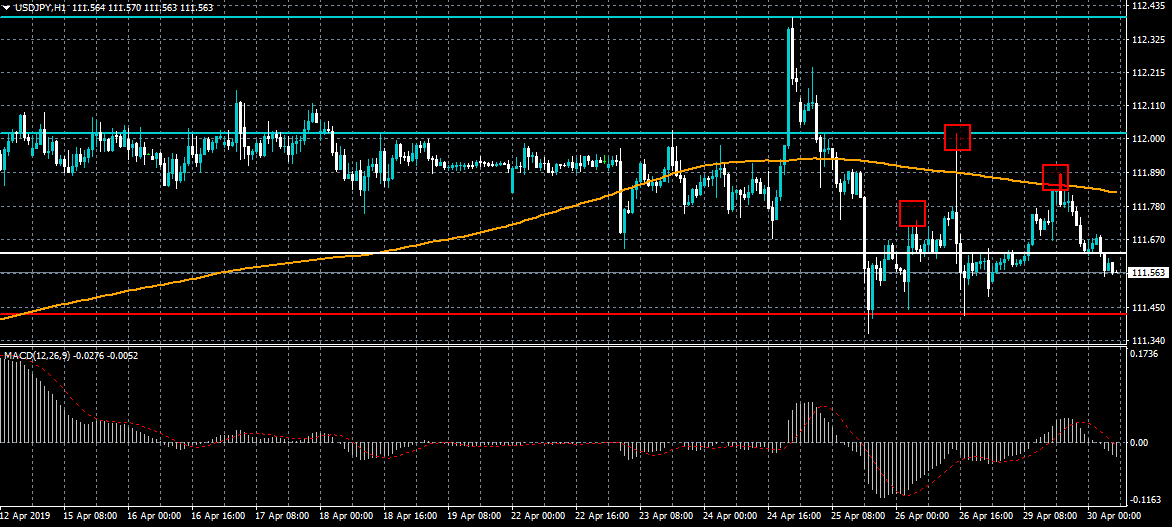Click the 26 Apr 00:00 time label
This screenshot has width=1172, height=527.
click(923, 516)
